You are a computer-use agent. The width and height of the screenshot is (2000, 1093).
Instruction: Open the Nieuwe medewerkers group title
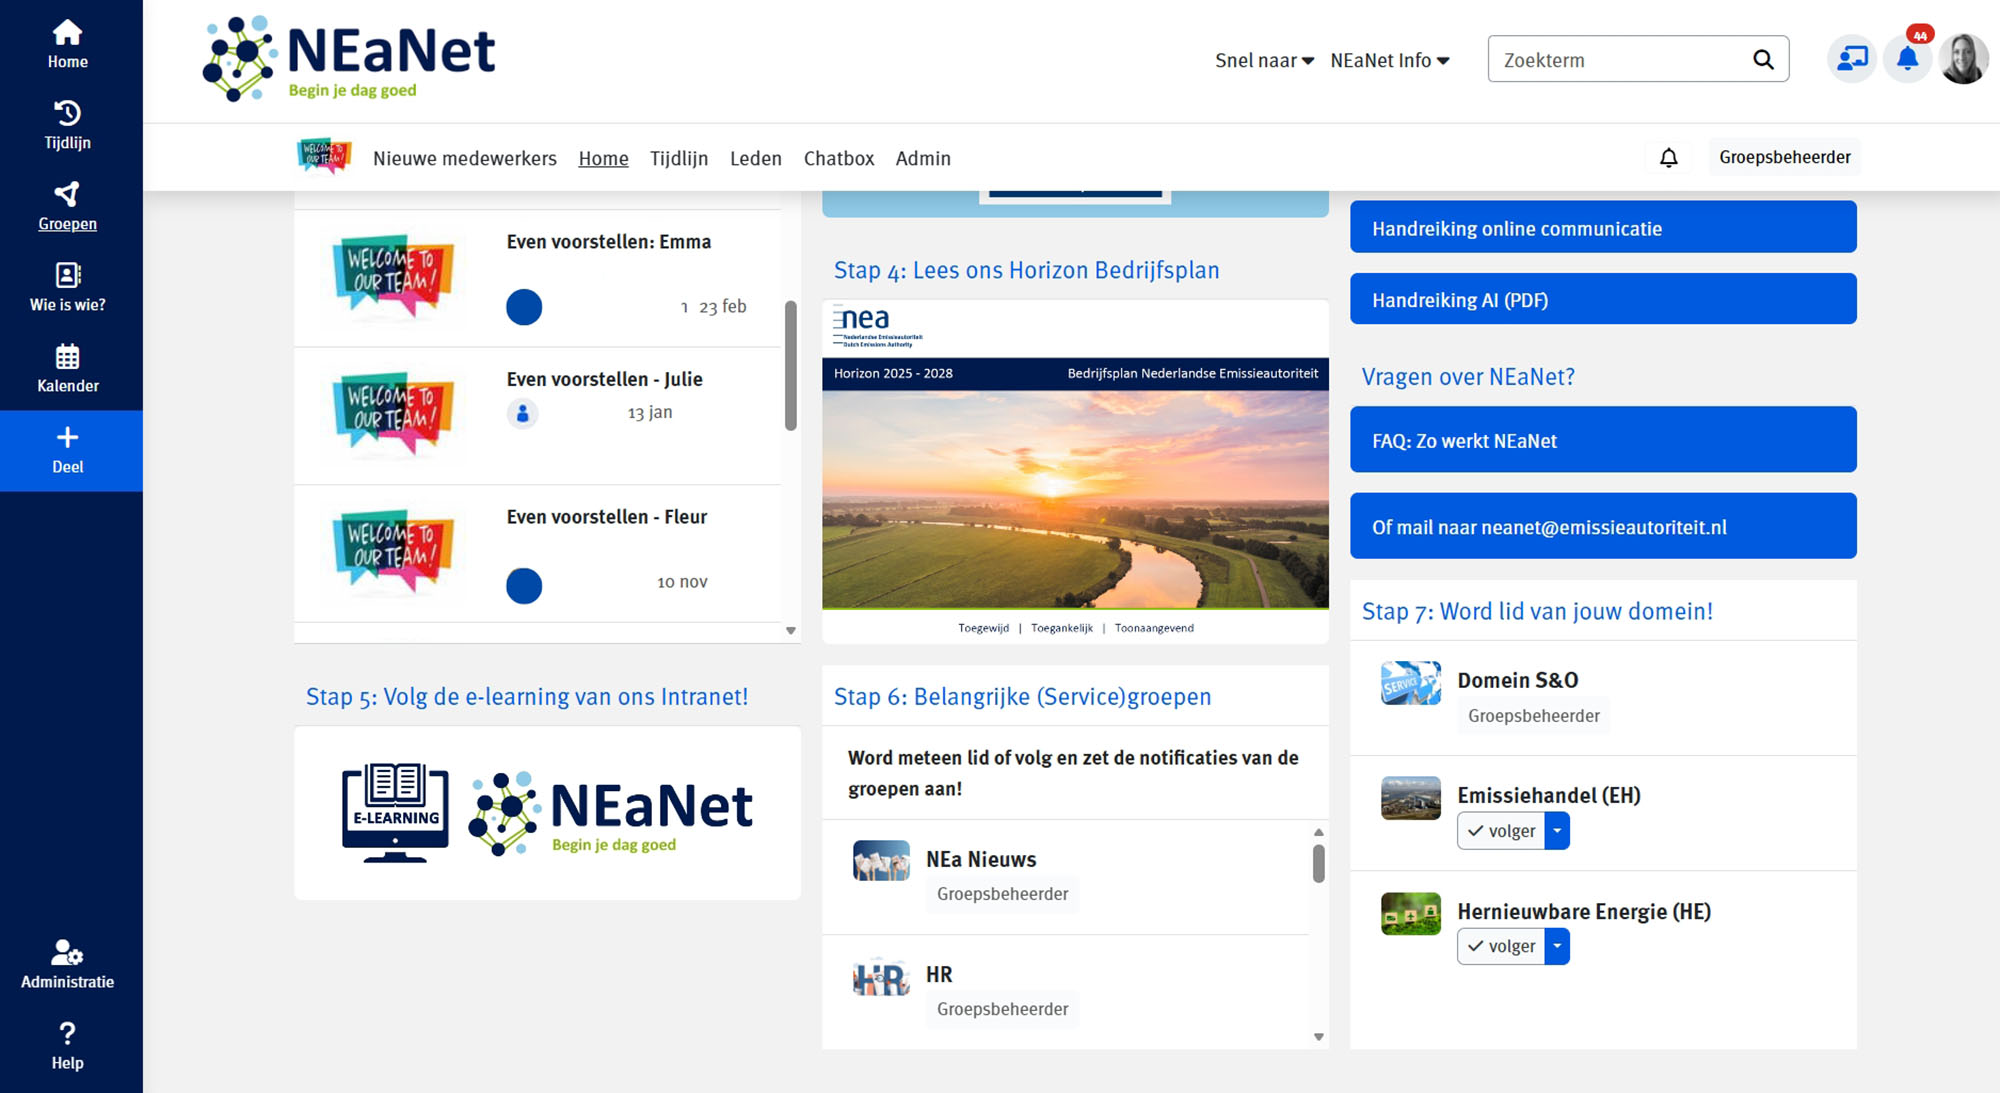[x=465, y=158]
